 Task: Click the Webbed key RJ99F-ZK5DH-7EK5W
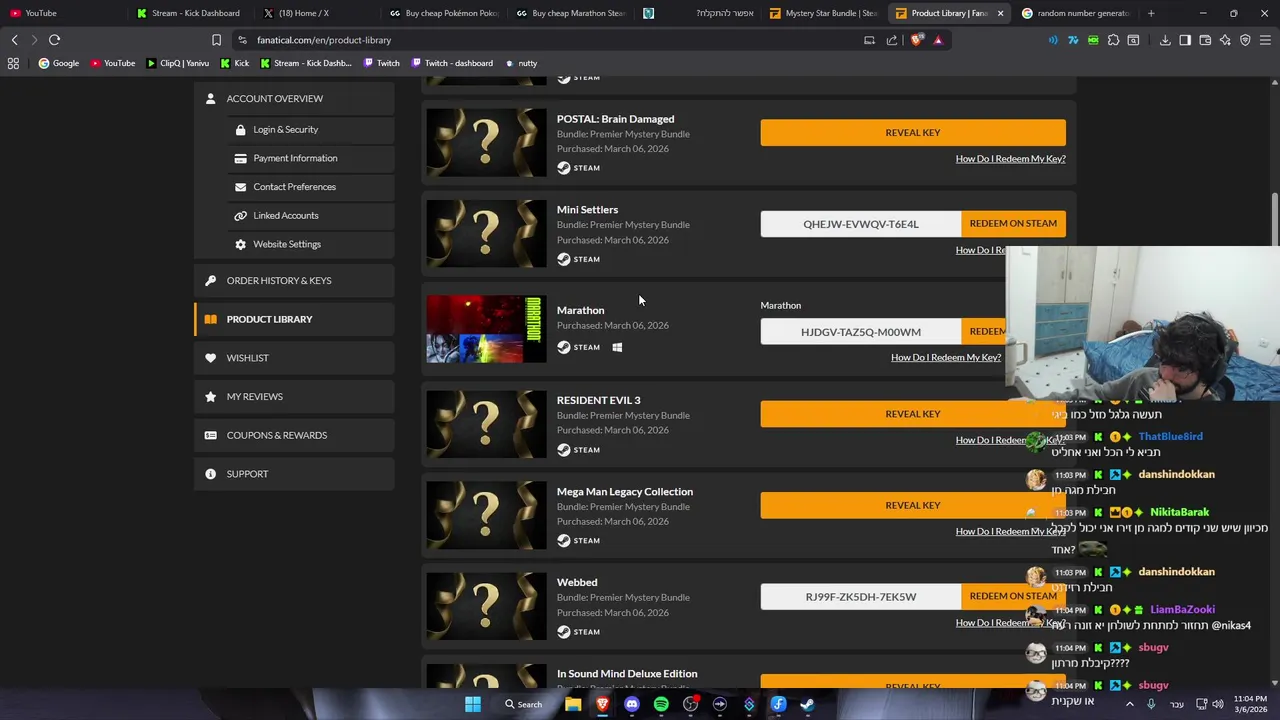[860, 597]
